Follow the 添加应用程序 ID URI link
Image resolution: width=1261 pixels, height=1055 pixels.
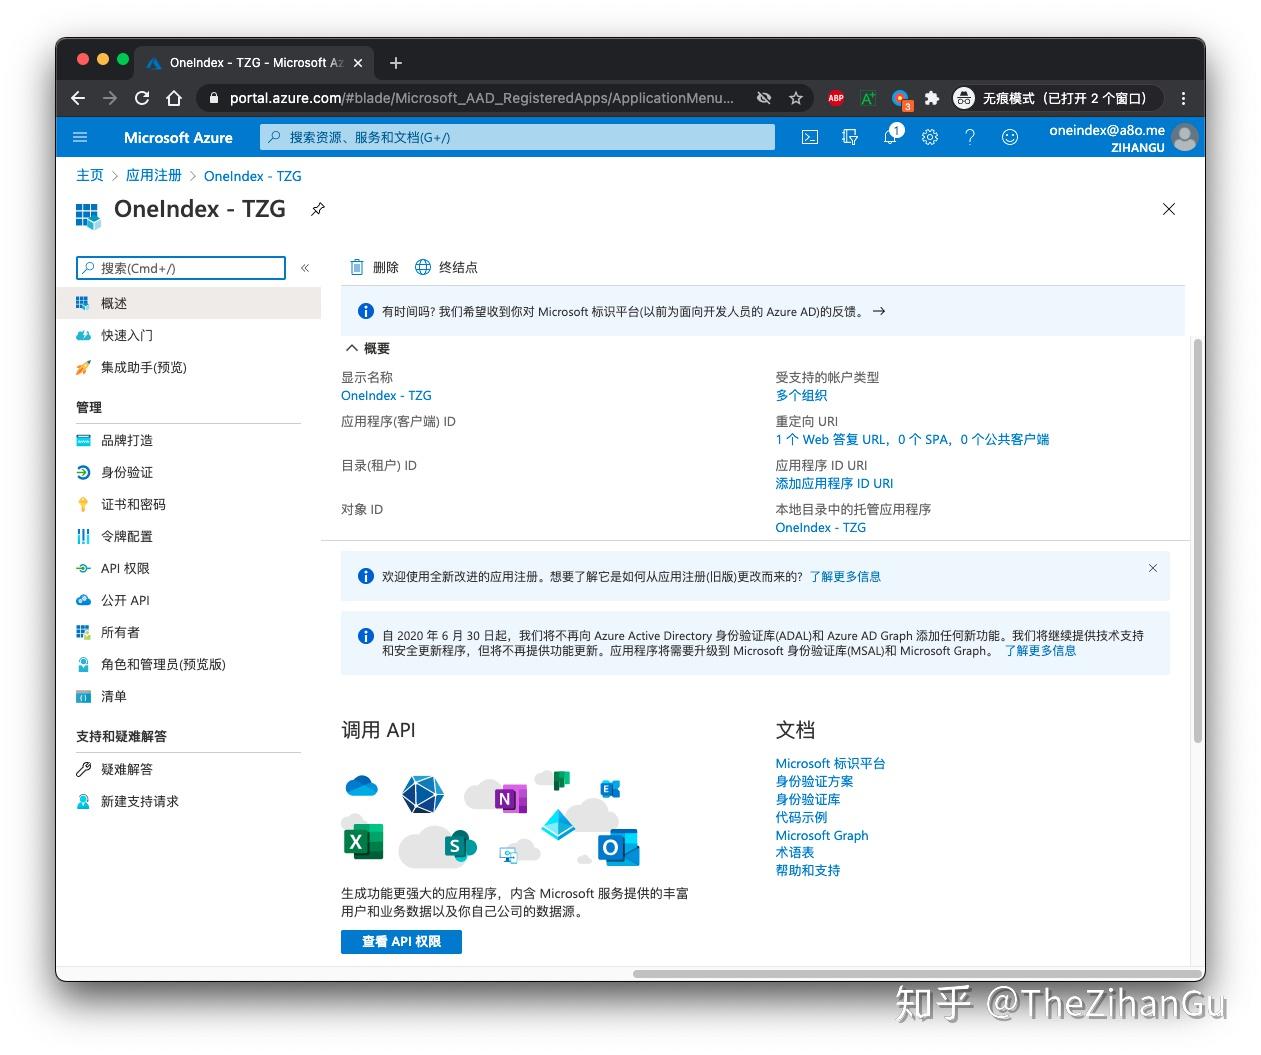pos(834,483)
